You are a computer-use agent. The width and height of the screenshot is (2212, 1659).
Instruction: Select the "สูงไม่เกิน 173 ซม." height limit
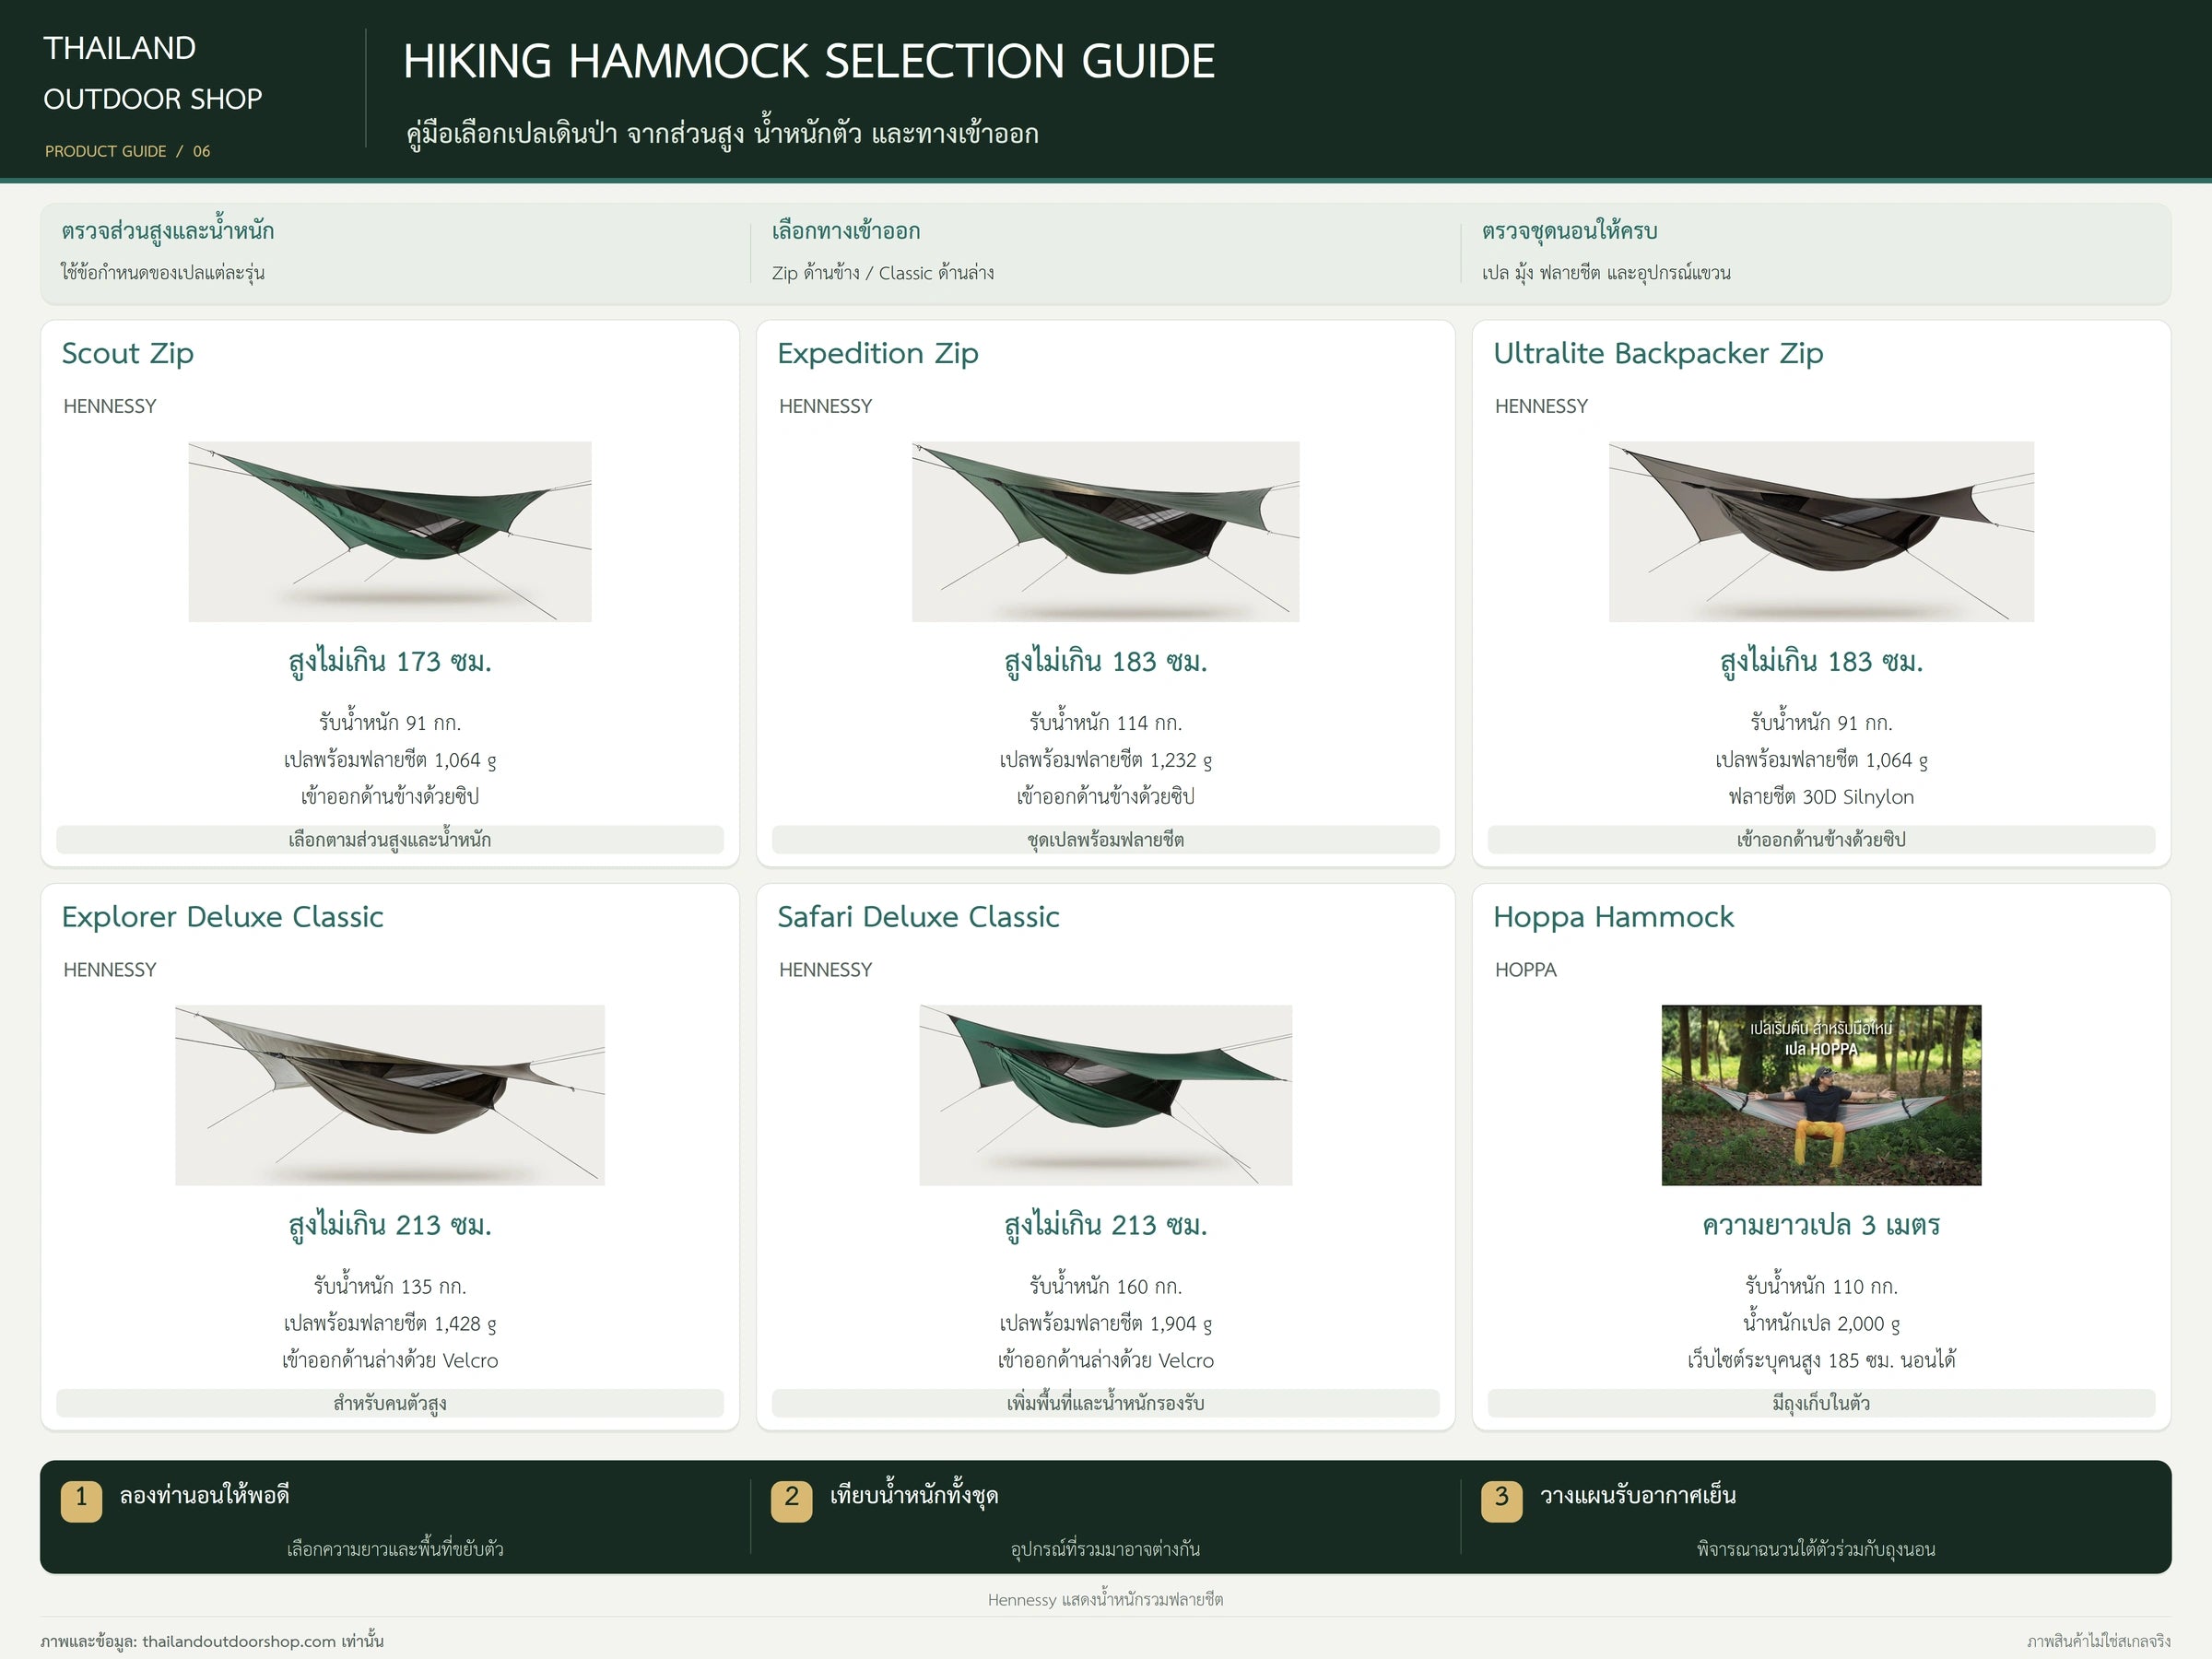point(390,662)
